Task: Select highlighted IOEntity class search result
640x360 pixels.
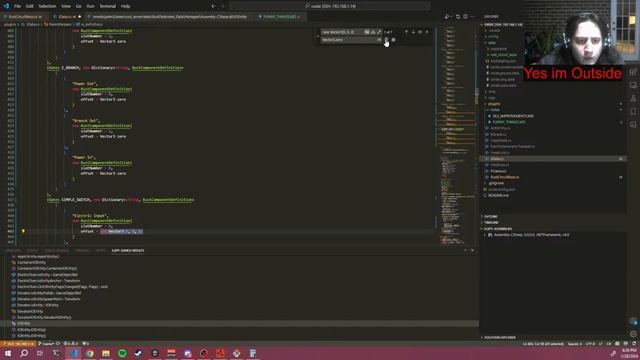Action: click(x=23, y=323)
